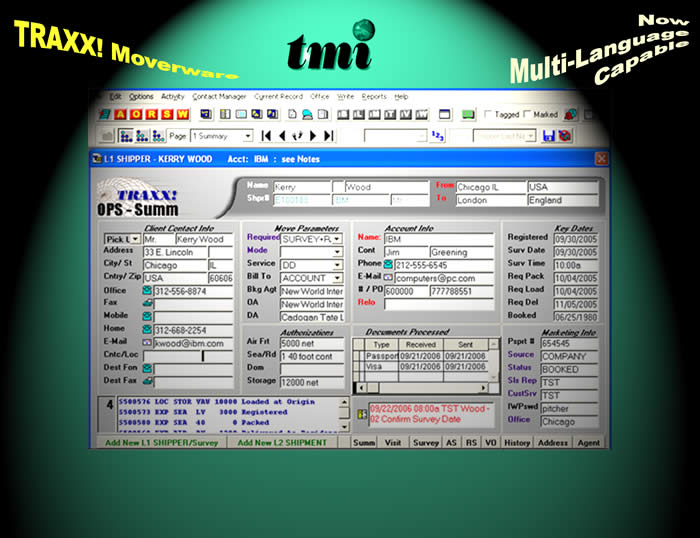Switch to the History tab

(x=517, y=442)
